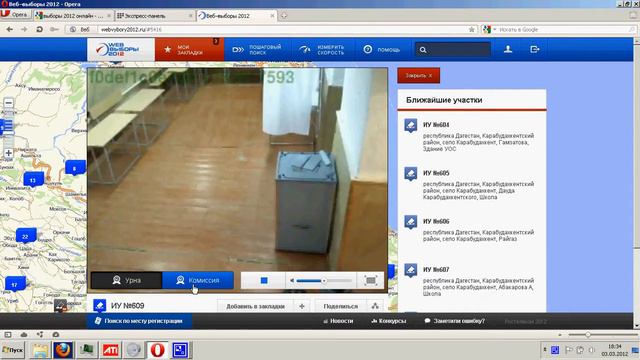
Task: Close the video panel with Закрыть
Action: [418, 76]
